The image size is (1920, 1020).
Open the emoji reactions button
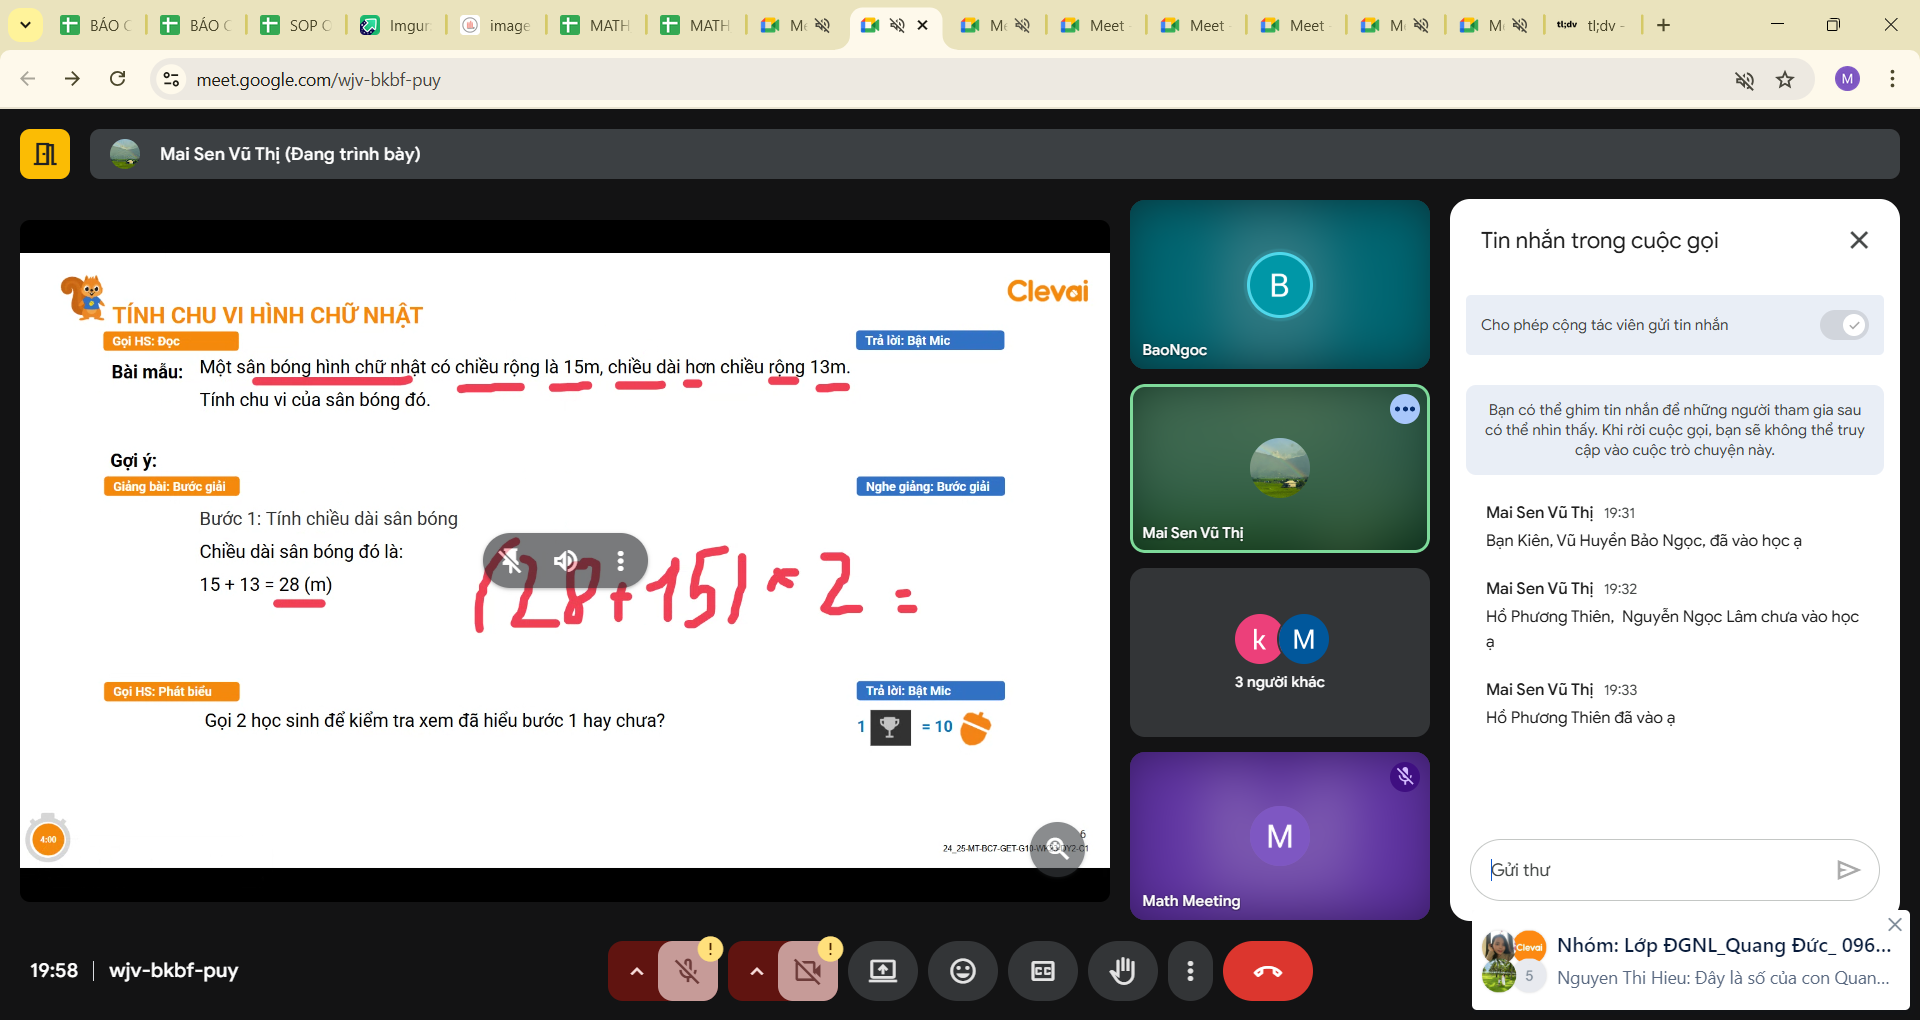coord(963,971)
